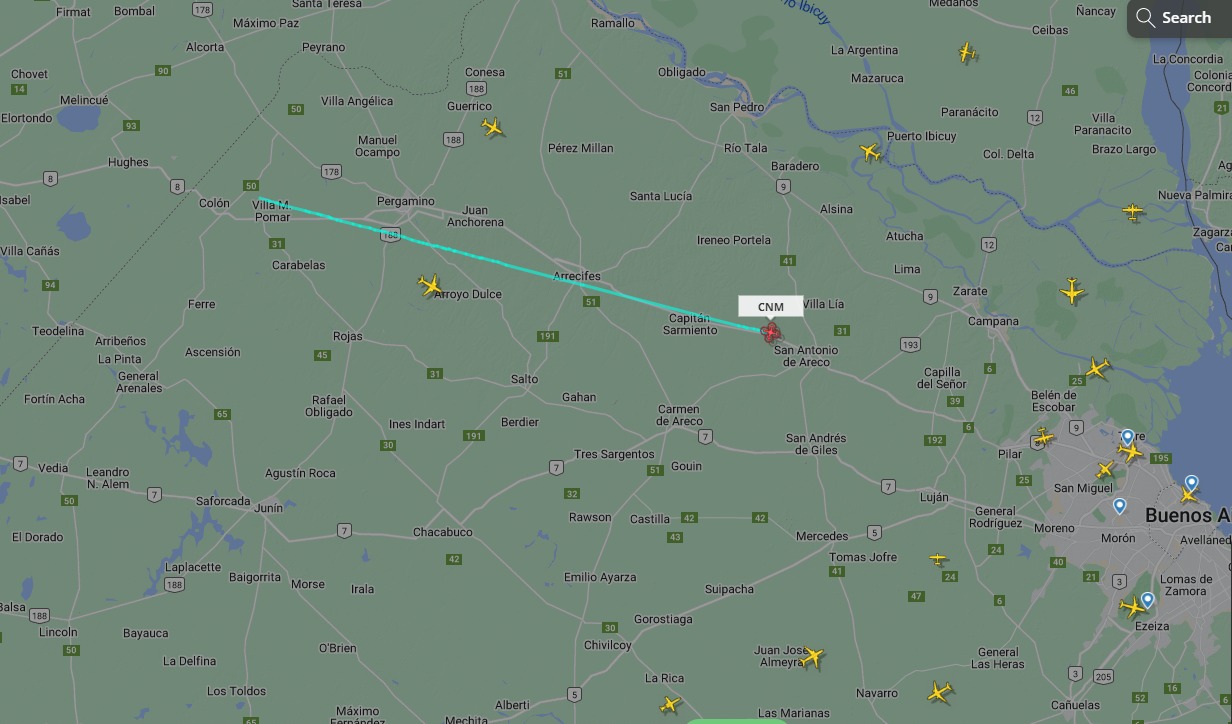Select aircraft near Puerto Ibicuy

point(871,153)
